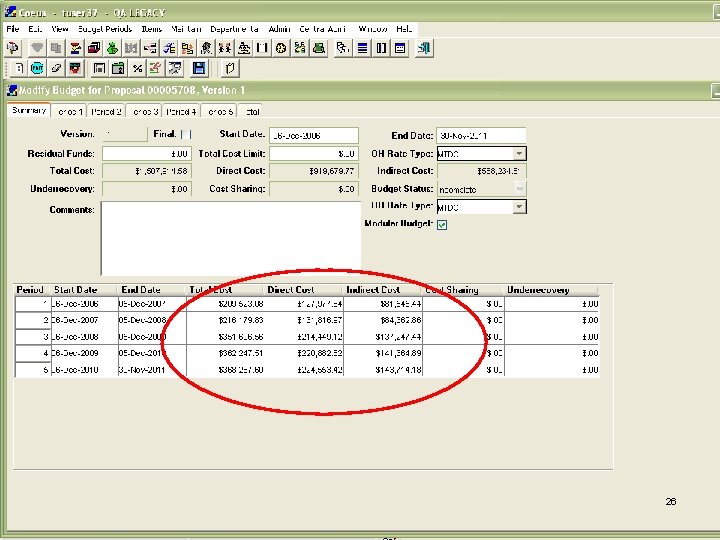Viewport: 720px width, 540px height.
Task: Click the vertical tile windows icon
Action: pyautogui.click(x=381, y=48)
